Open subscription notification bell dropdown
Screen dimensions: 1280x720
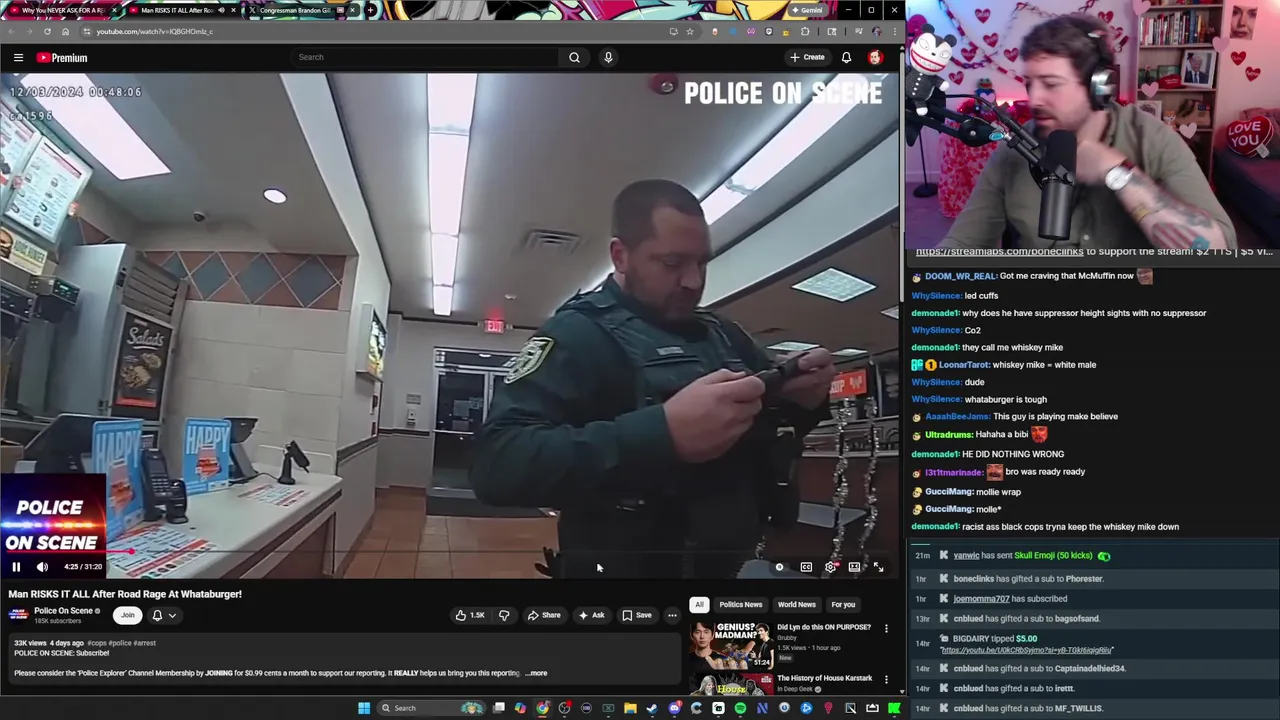pos(163,615)
